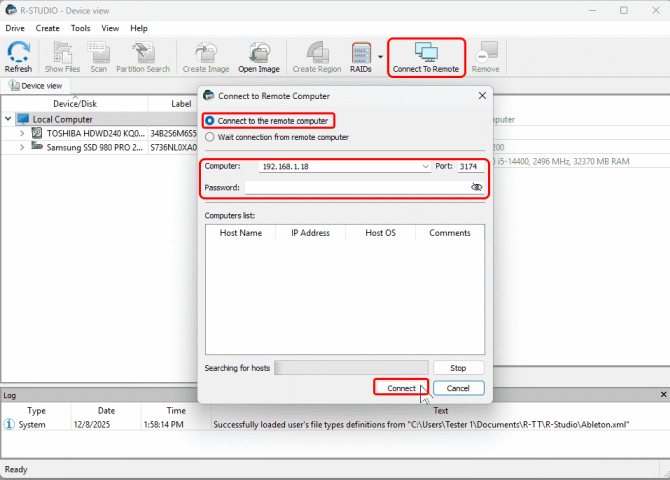The height and width of the screenshot is (480, 670).
Task: Select Wait connection from remote computer
Action: tap(210, 137)
